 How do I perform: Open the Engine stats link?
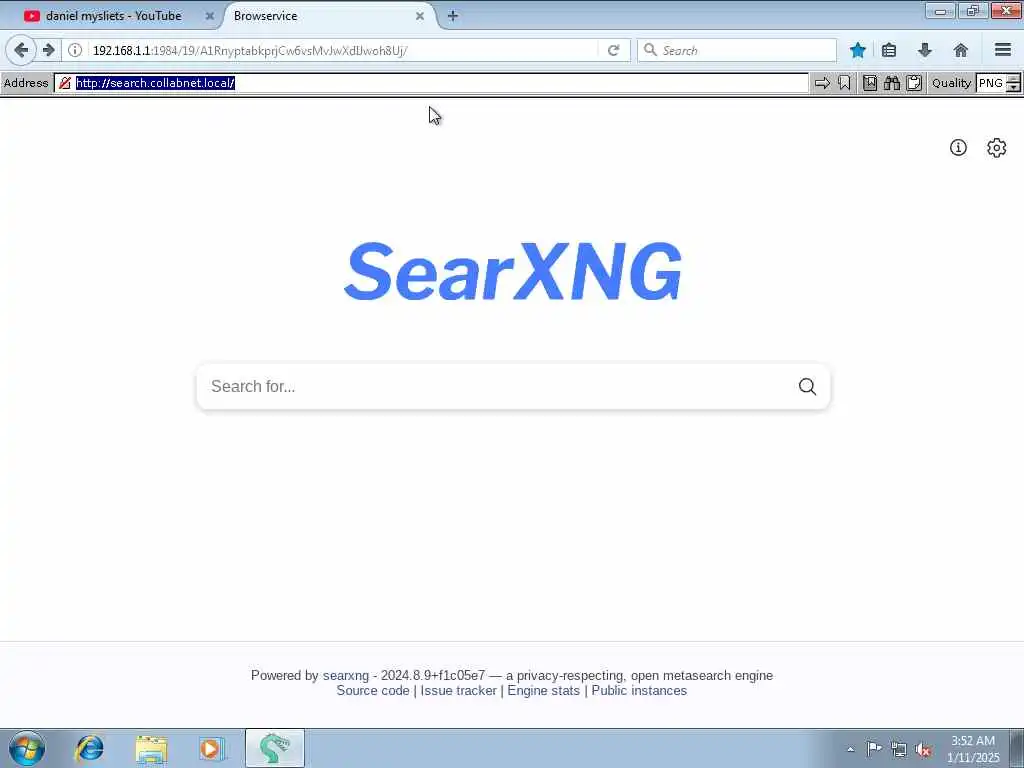pos(543,690)
